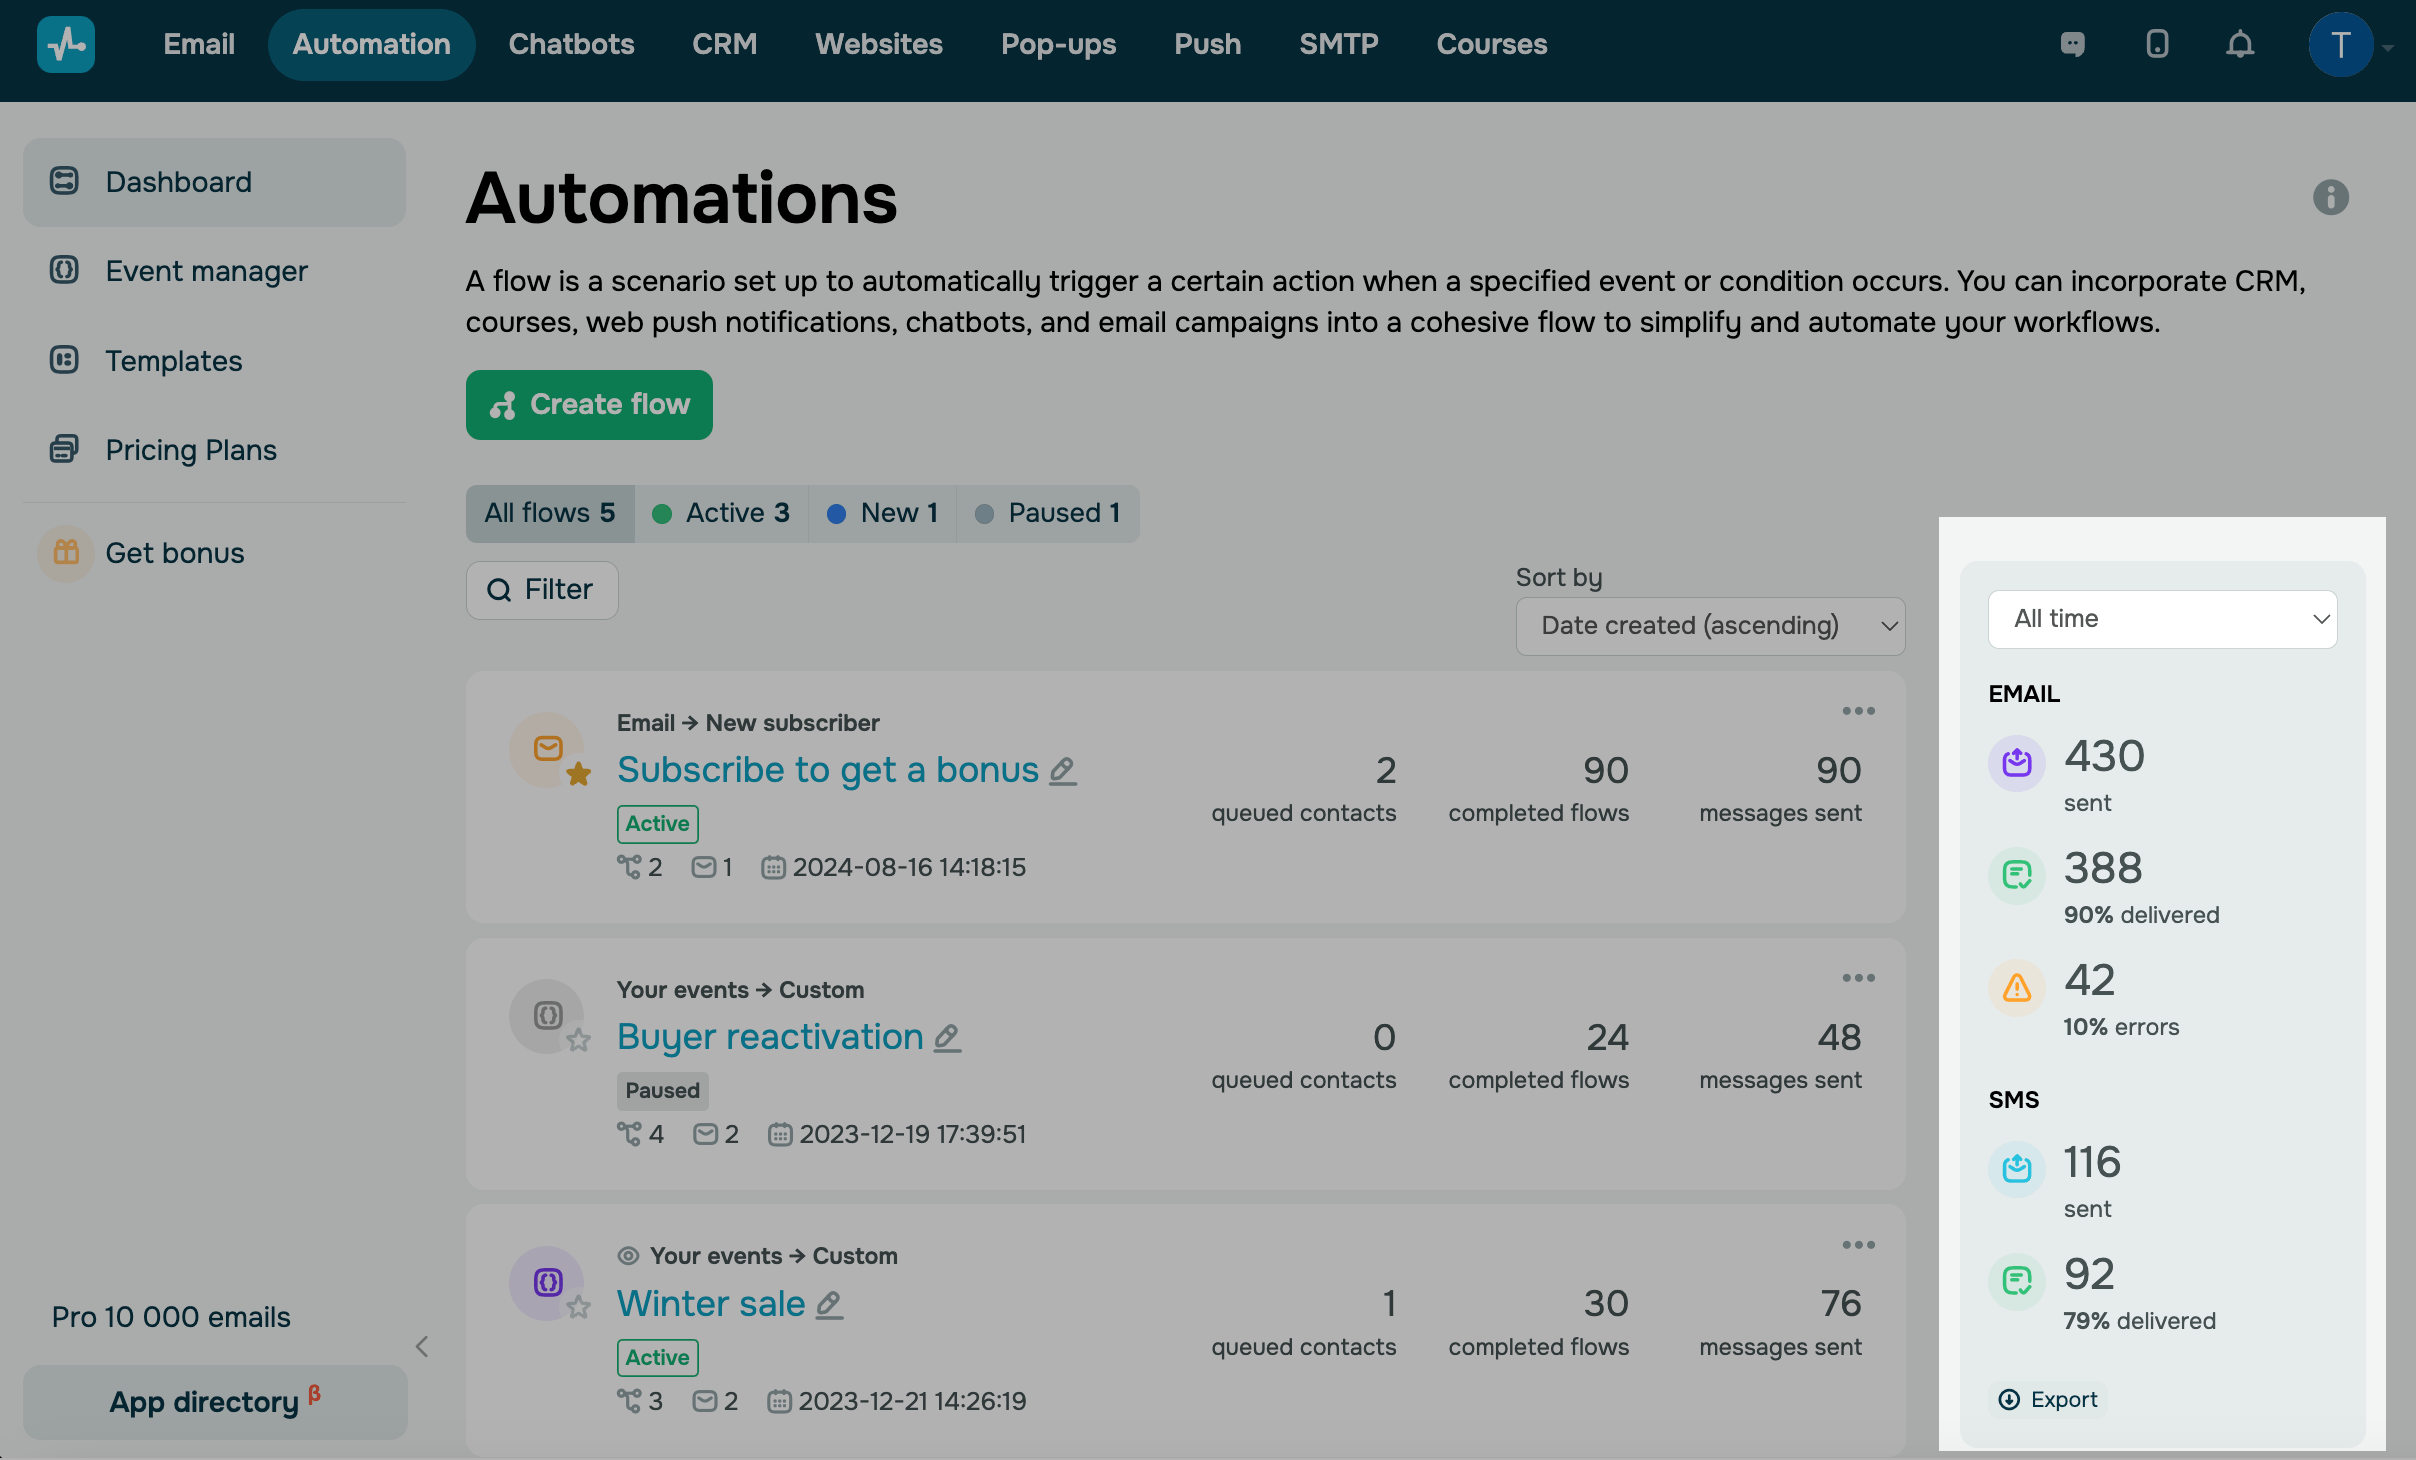This screenshot has height=1460, width=2416.
Task: Click the pencil icon next to Winter sale
Action: [x=829, y=1305]
